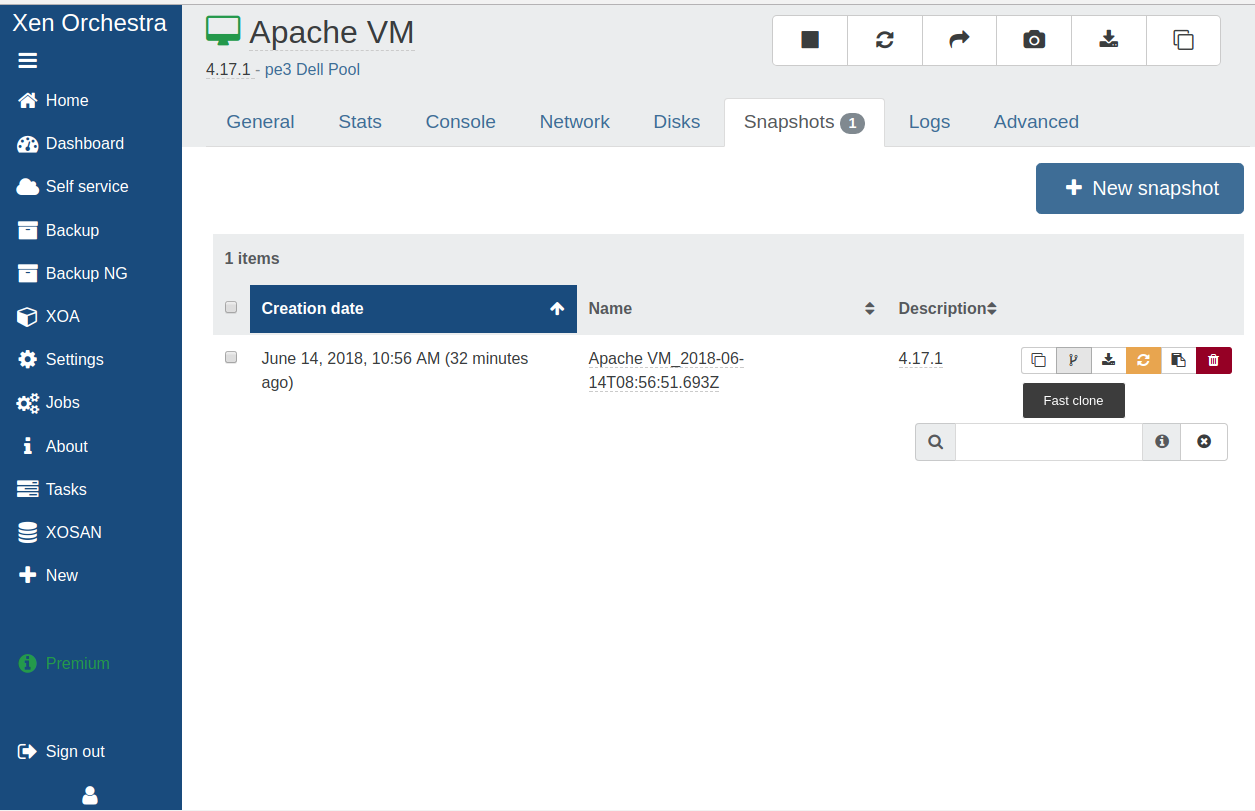1255x811 pixels.
Task: Create a New snapshot
Action: tap(1140, 188)
